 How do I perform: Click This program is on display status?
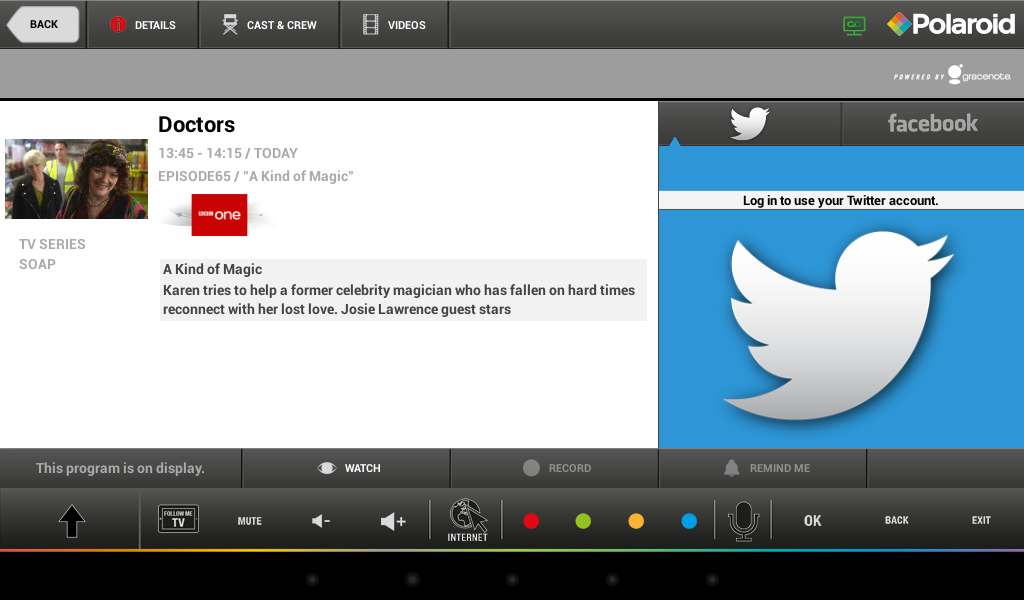120,468
